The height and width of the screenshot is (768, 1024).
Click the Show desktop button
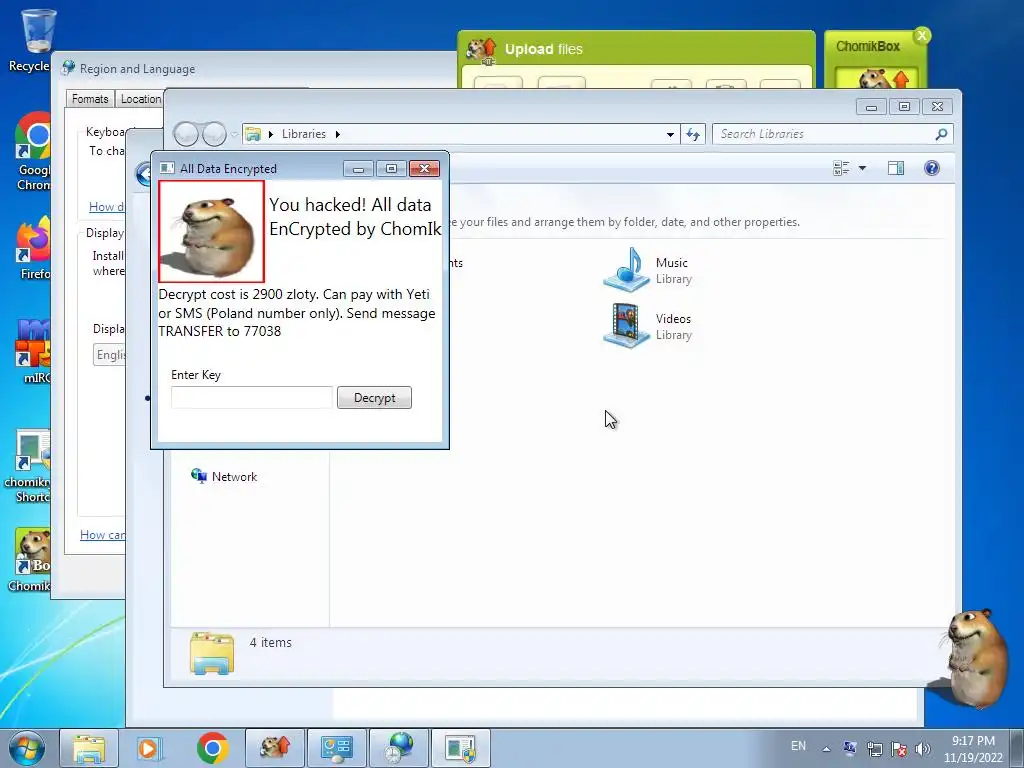tap(1017, 748)
